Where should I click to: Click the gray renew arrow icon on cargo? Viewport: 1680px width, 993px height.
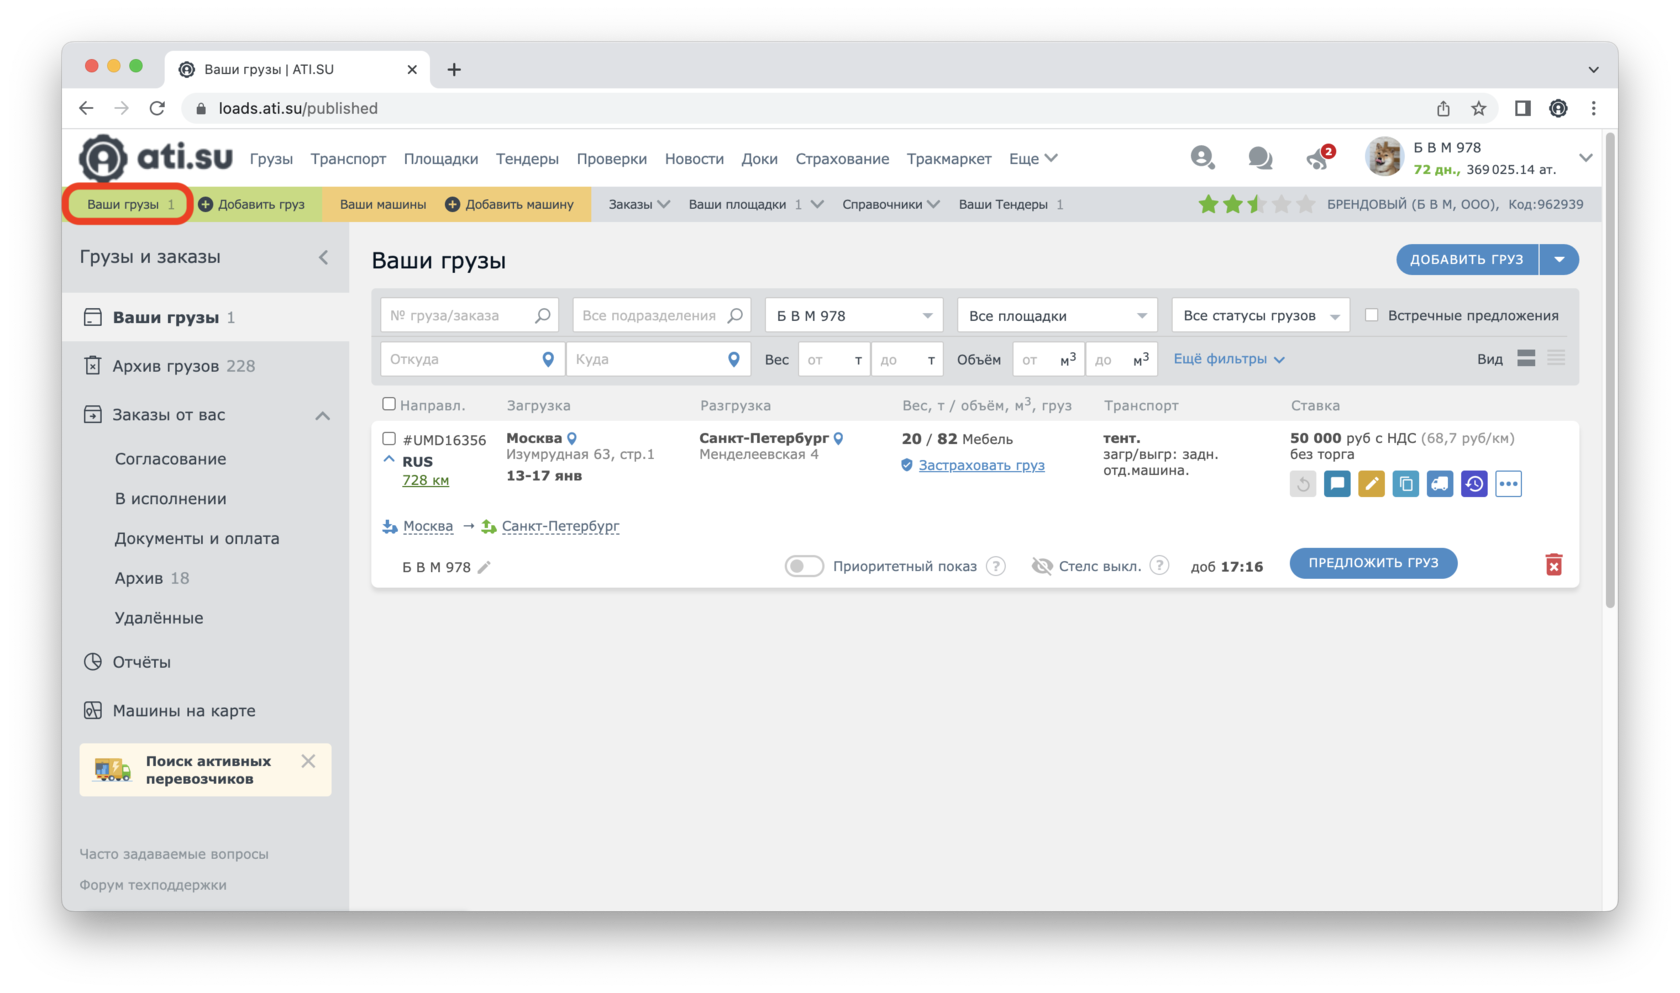[x=1302, y=484]
